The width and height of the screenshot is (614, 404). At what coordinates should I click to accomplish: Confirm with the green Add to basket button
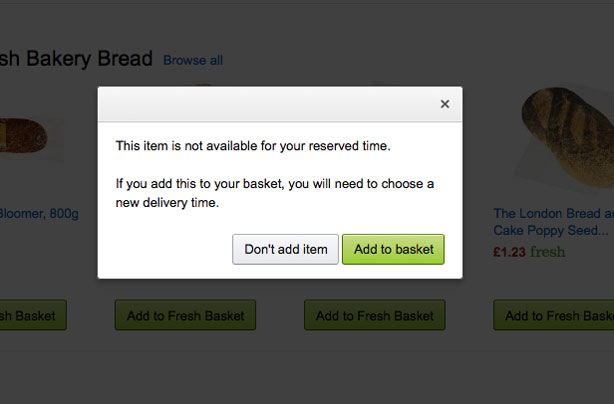(393, 249)
